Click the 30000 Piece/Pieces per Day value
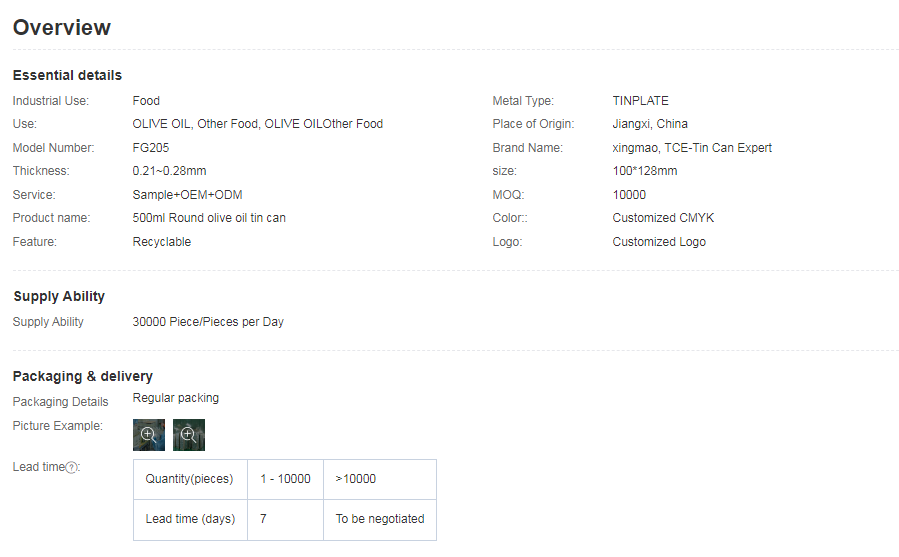Screen dimensions: 899x557 [x=208, y=322]
